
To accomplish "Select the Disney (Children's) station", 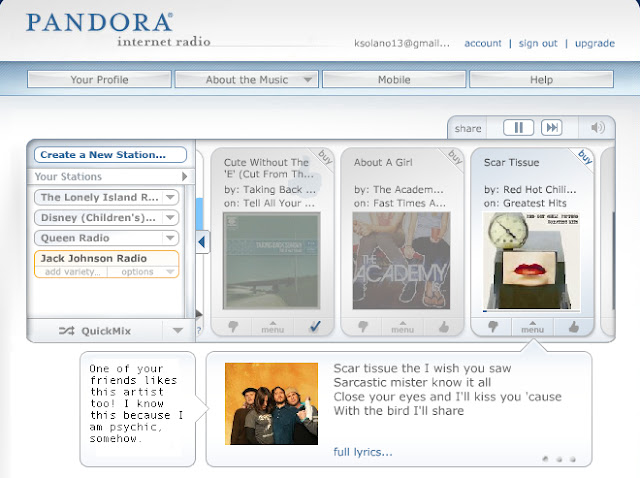I will tap(99, 218).
